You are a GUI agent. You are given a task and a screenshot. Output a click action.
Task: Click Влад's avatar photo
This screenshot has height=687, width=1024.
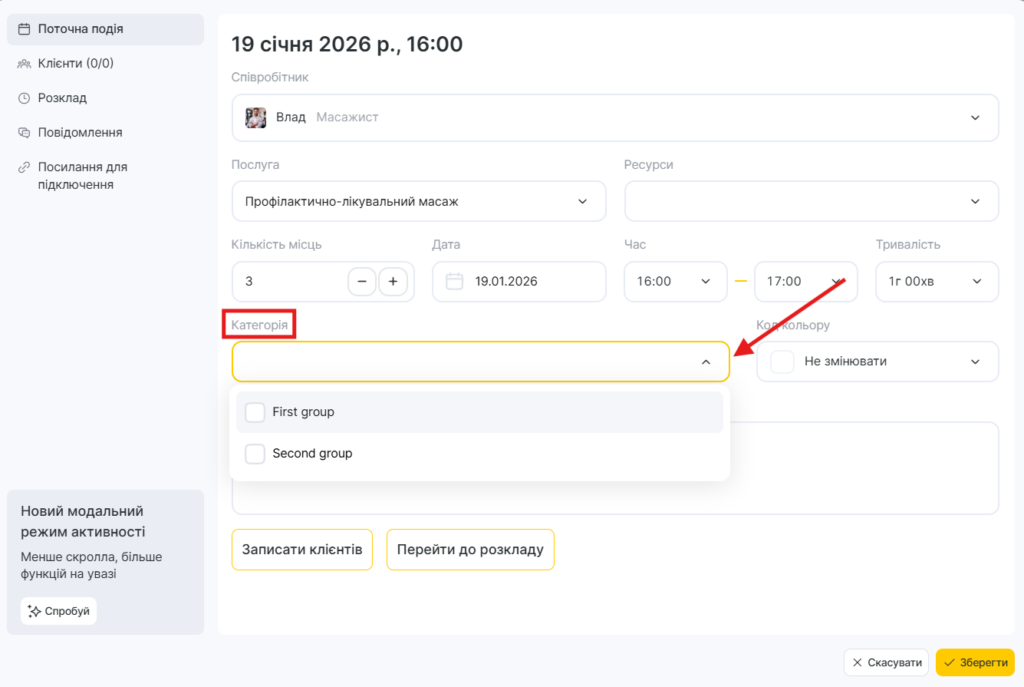tap(256, 117)
